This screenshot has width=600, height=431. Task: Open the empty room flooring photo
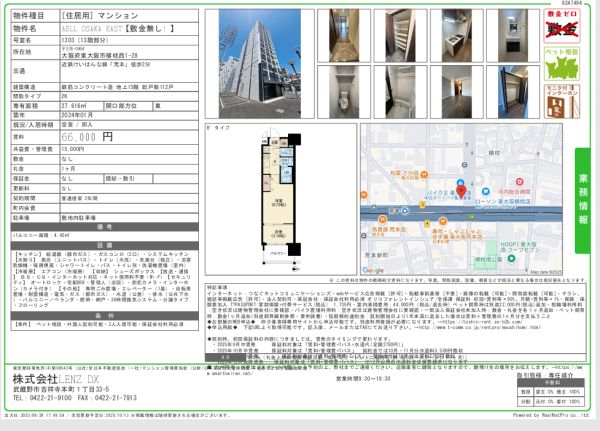(457, 92)
